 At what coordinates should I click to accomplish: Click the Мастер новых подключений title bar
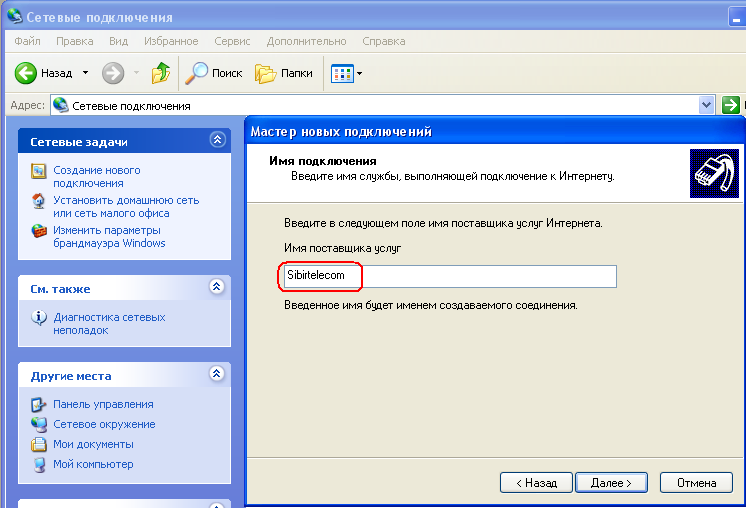click(495, 131)
